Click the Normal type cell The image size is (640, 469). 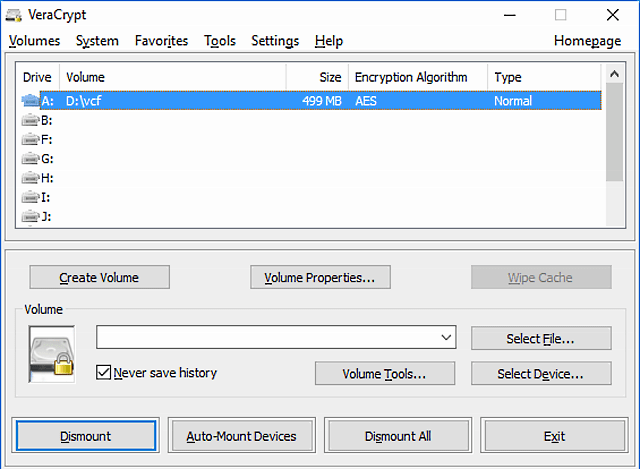click(x=513, y=100)
